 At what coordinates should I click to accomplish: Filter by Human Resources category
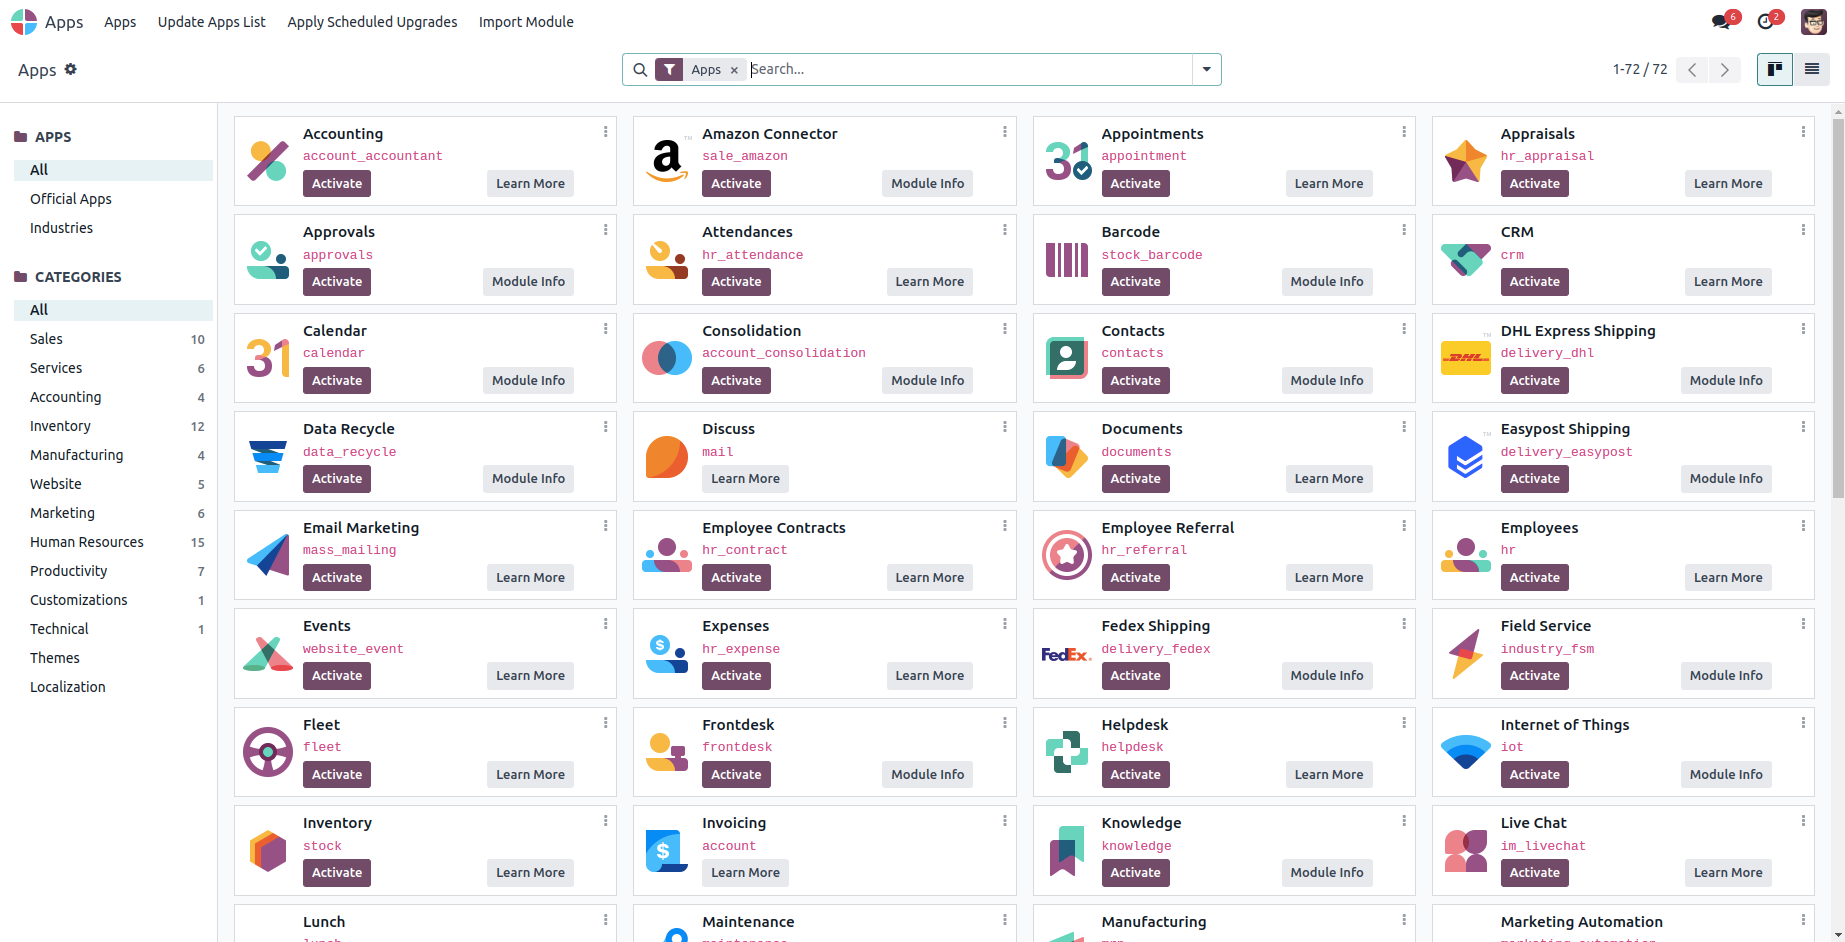click(87, 542)
